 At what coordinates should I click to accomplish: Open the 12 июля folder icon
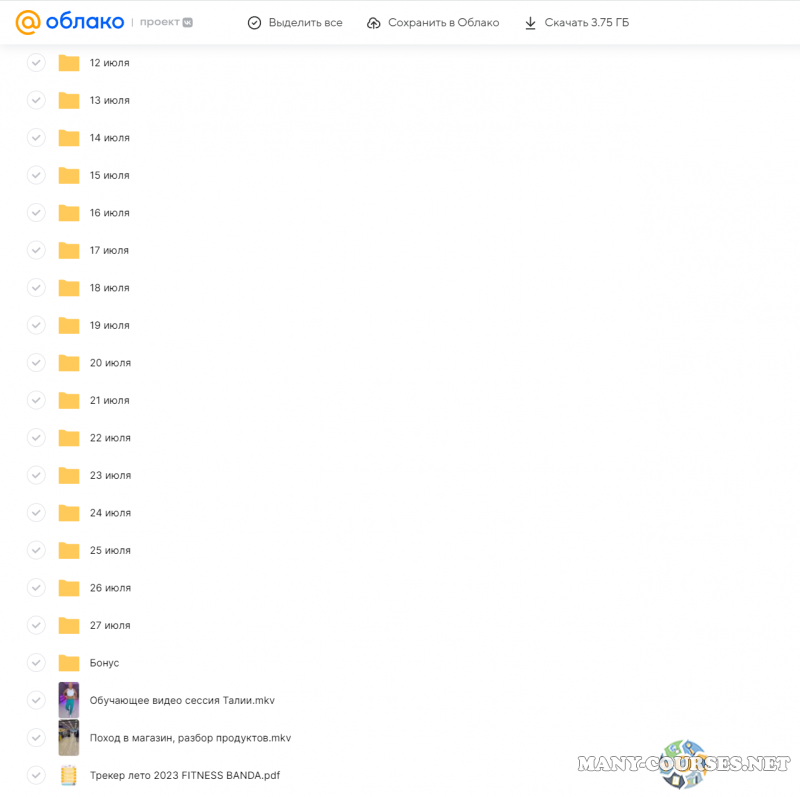[x=68, y=63]
